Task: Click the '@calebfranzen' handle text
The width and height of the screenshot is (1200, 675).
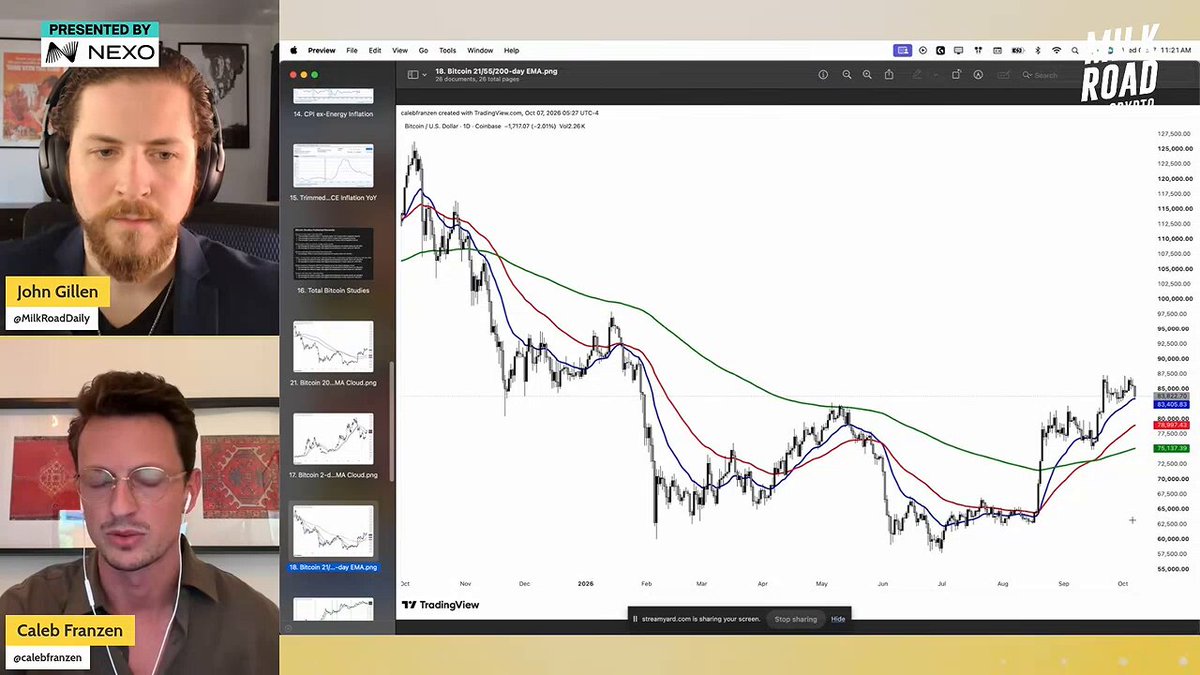Action: point(49,657)
